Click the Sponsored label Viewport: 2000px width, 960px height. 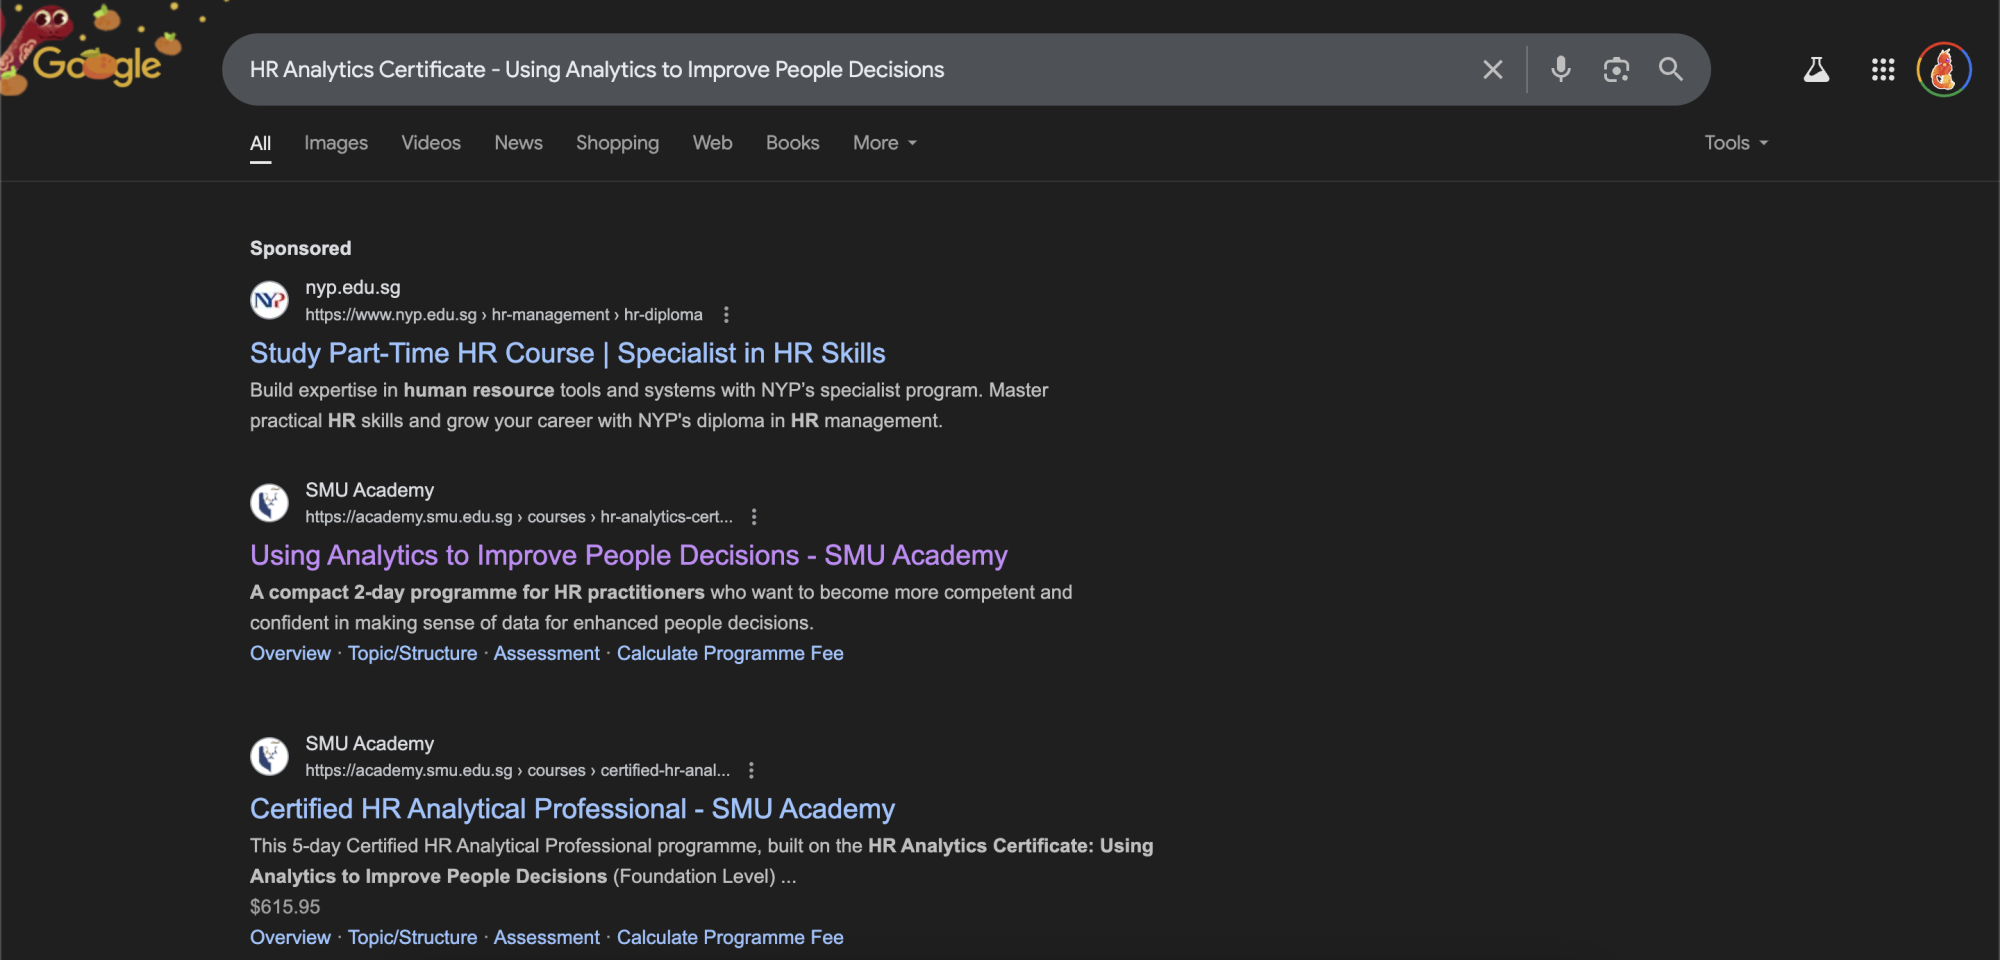[300, 248]
